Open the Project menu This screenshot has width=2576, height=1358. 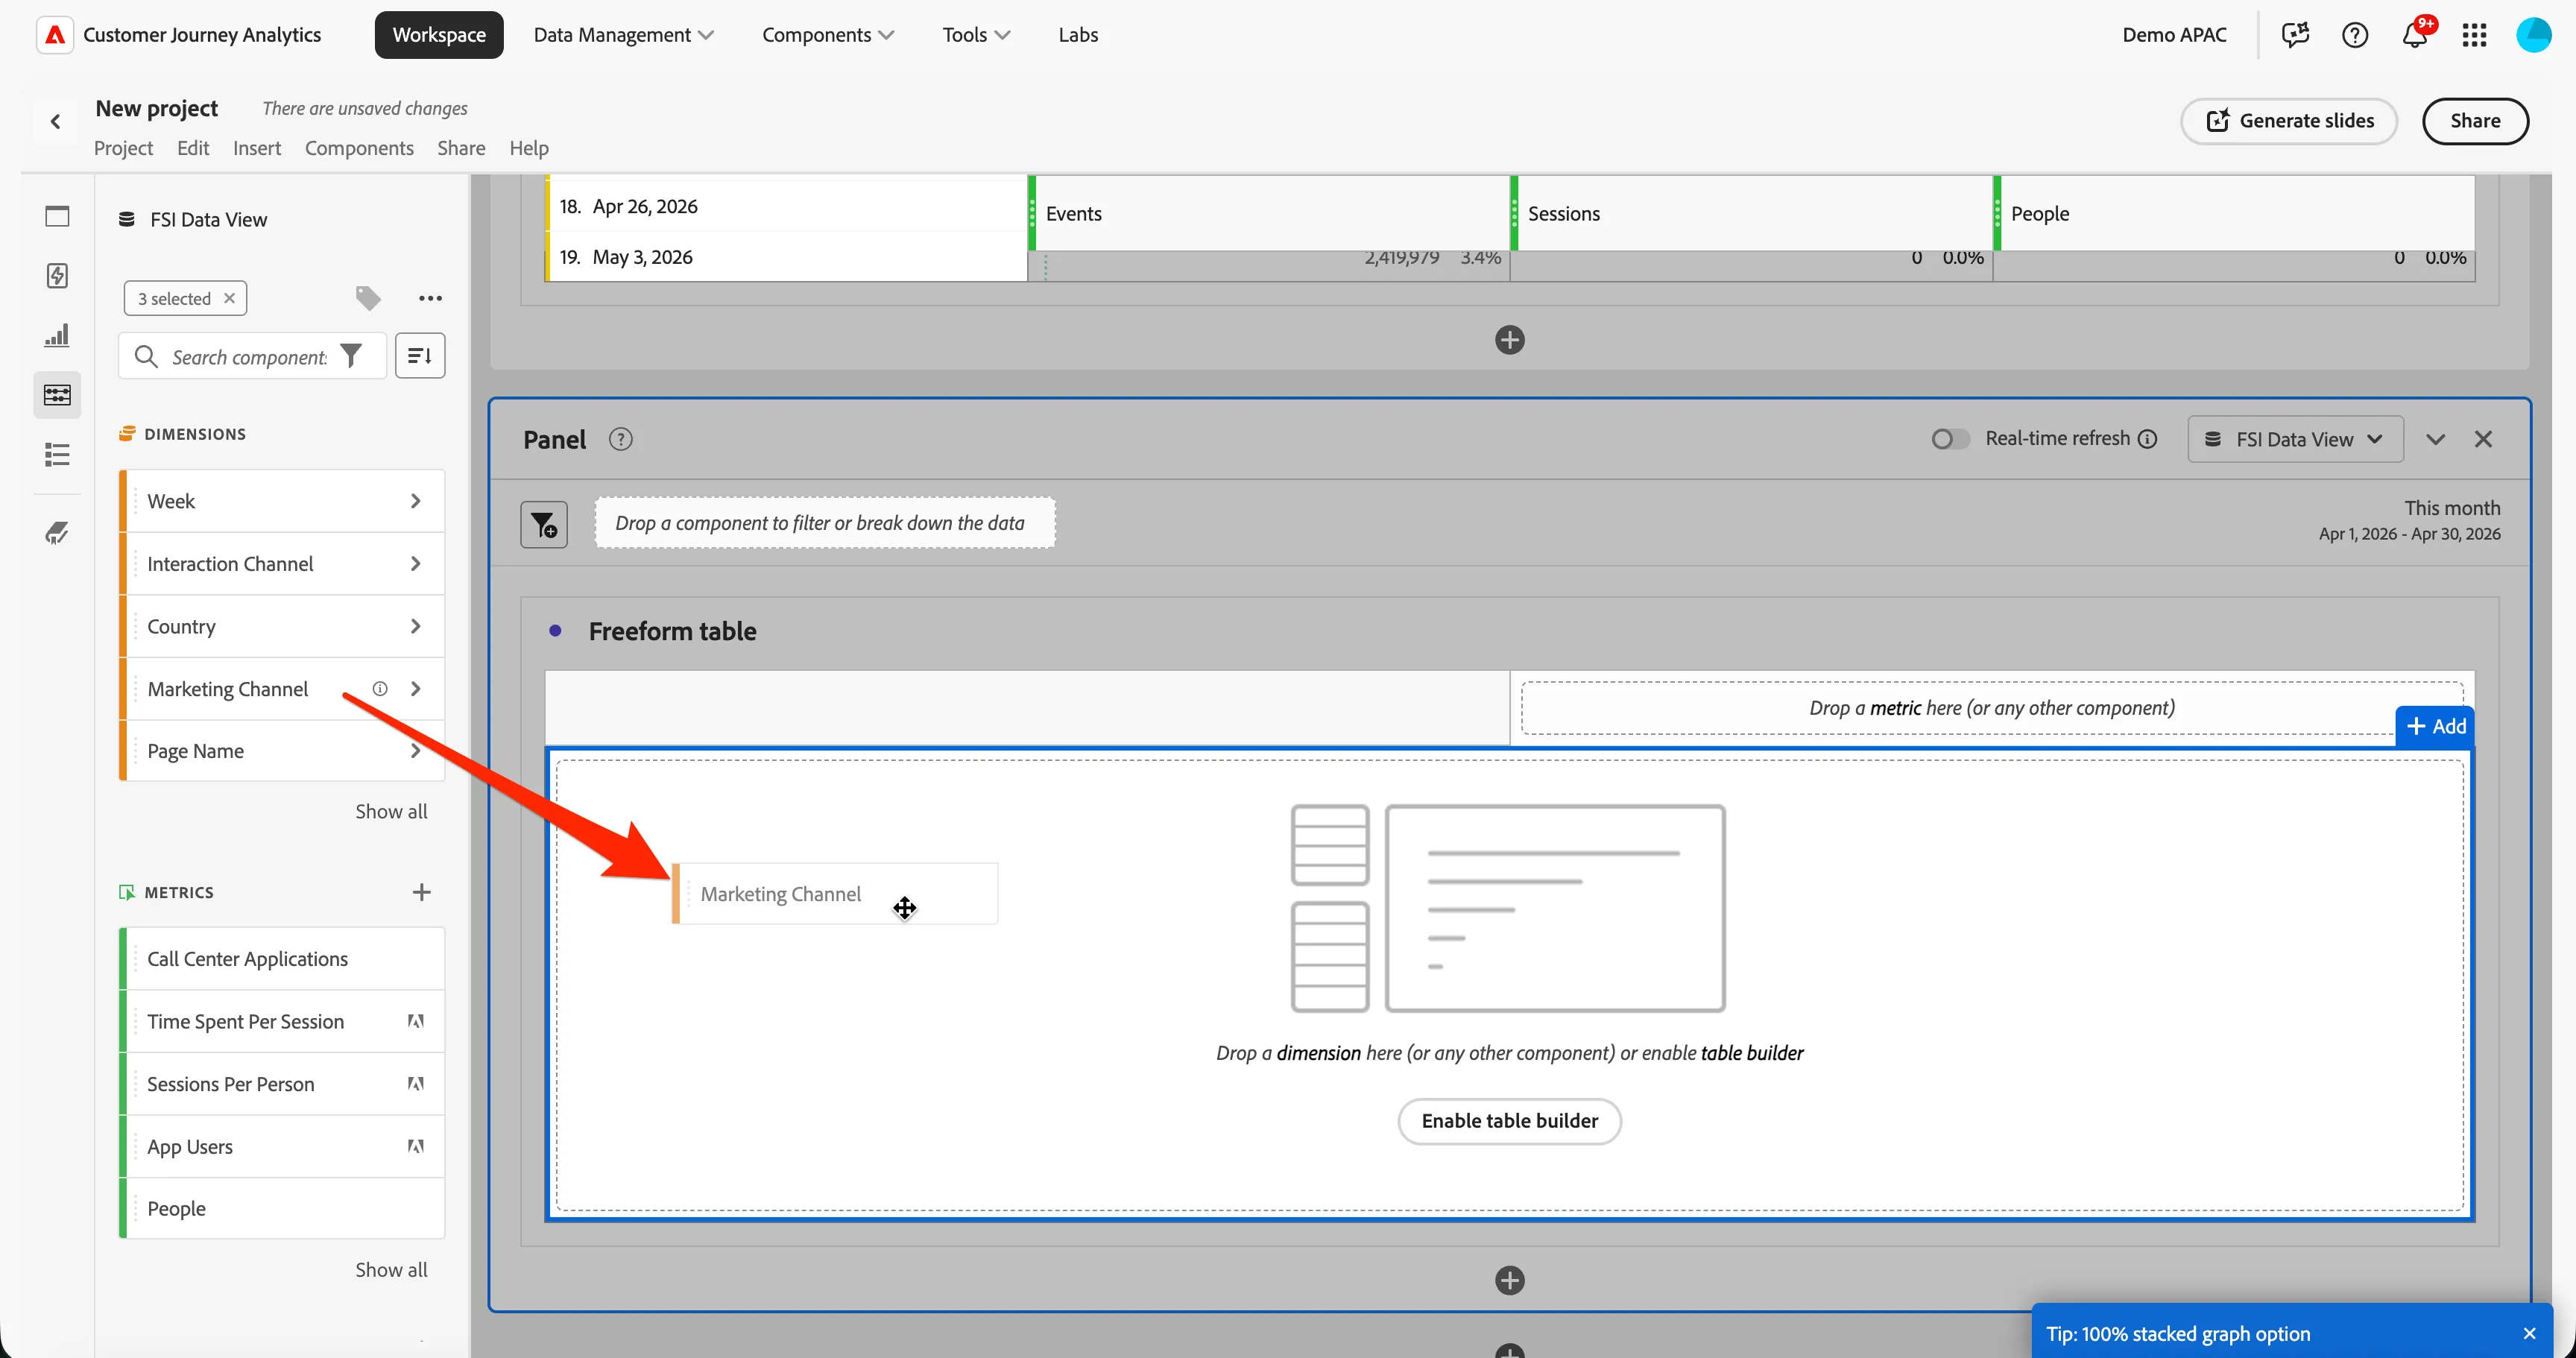[123, 148]
